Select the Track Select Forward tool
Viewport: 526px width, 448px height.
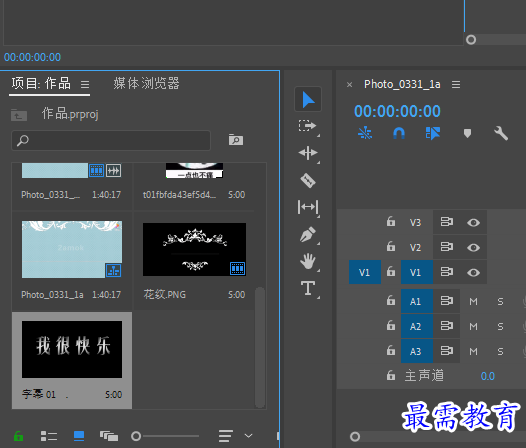coord(308,126)
